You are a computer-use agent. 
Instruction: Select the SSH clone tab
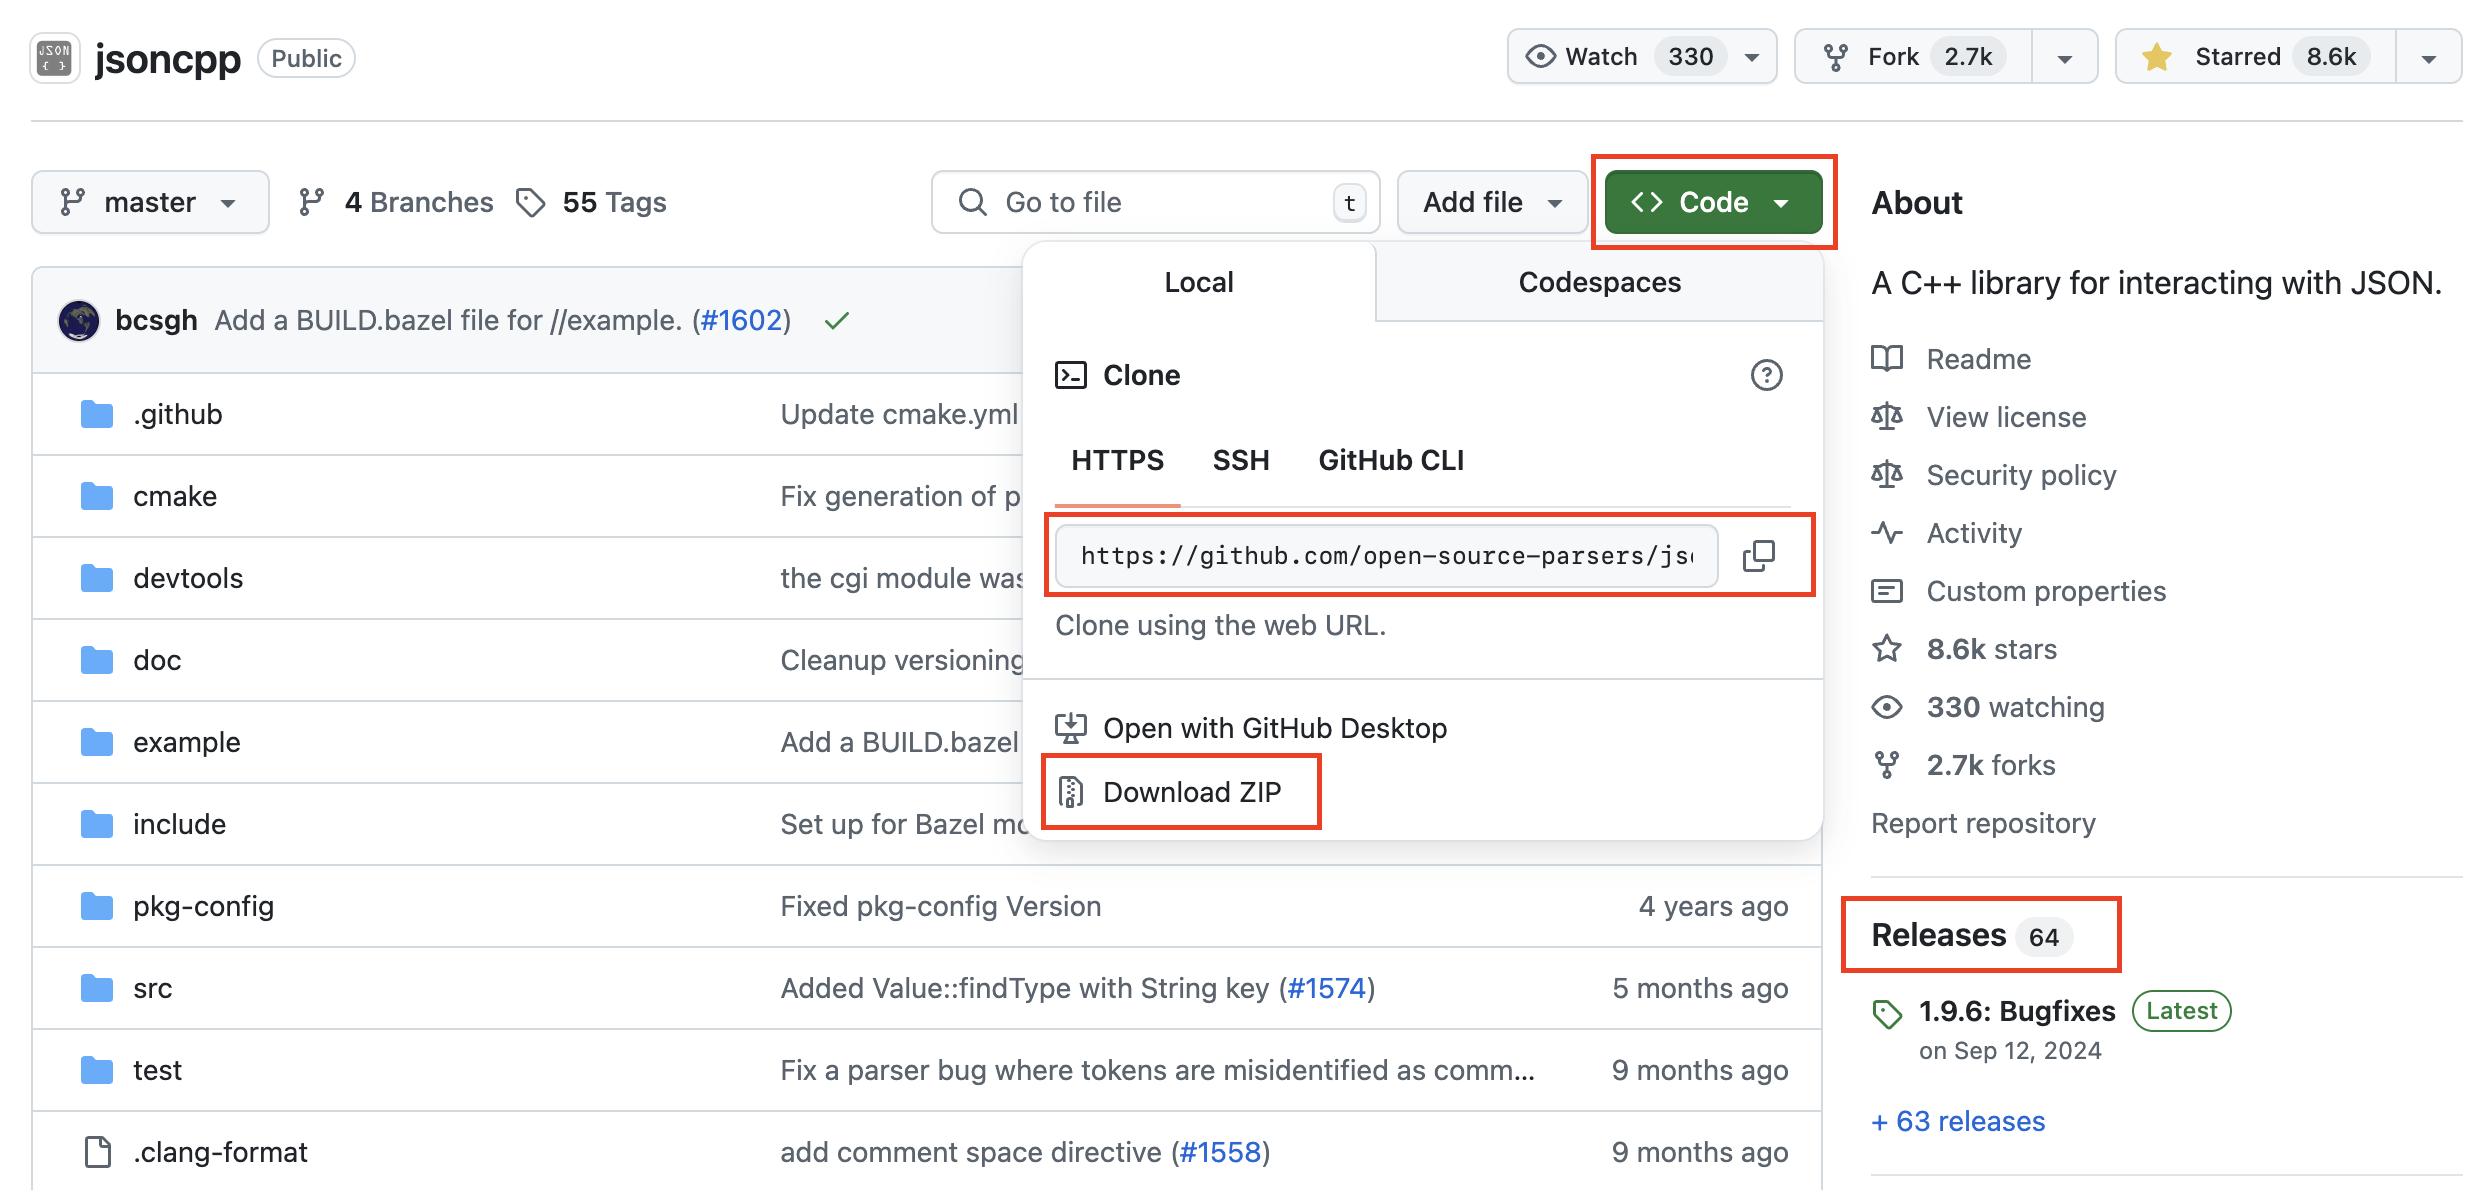click(x=1240, y=460)
